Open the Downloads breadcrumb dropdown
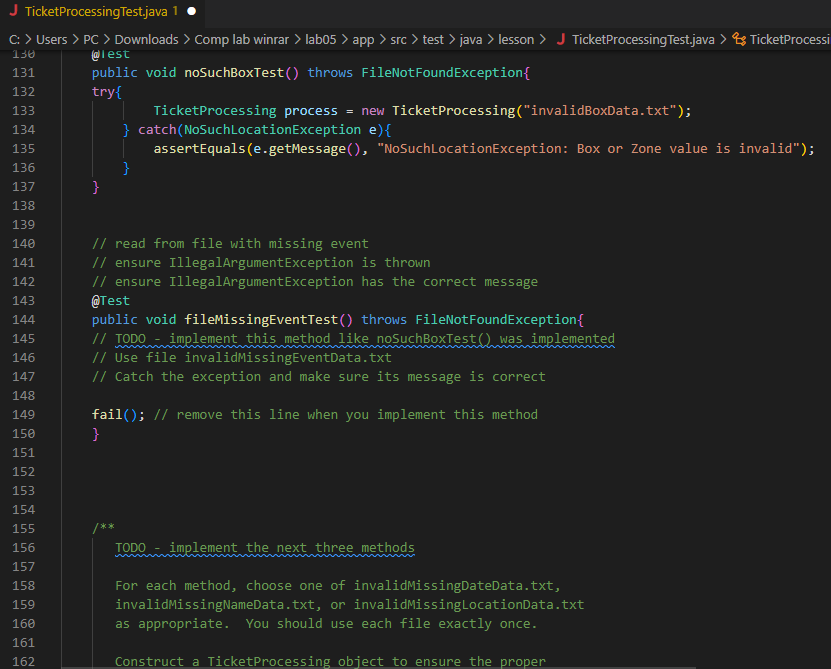The width and height of the screenshot is (831, 669). click(x=146, y=39)
